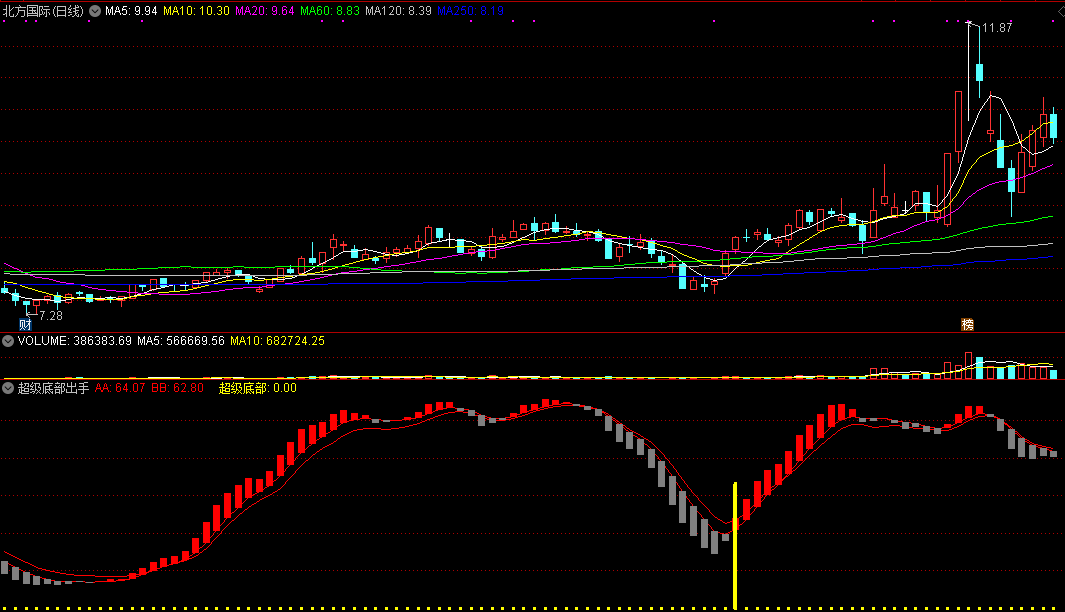
Task: Click the 榜 marker icon below the chart
Action: (967, 325)
